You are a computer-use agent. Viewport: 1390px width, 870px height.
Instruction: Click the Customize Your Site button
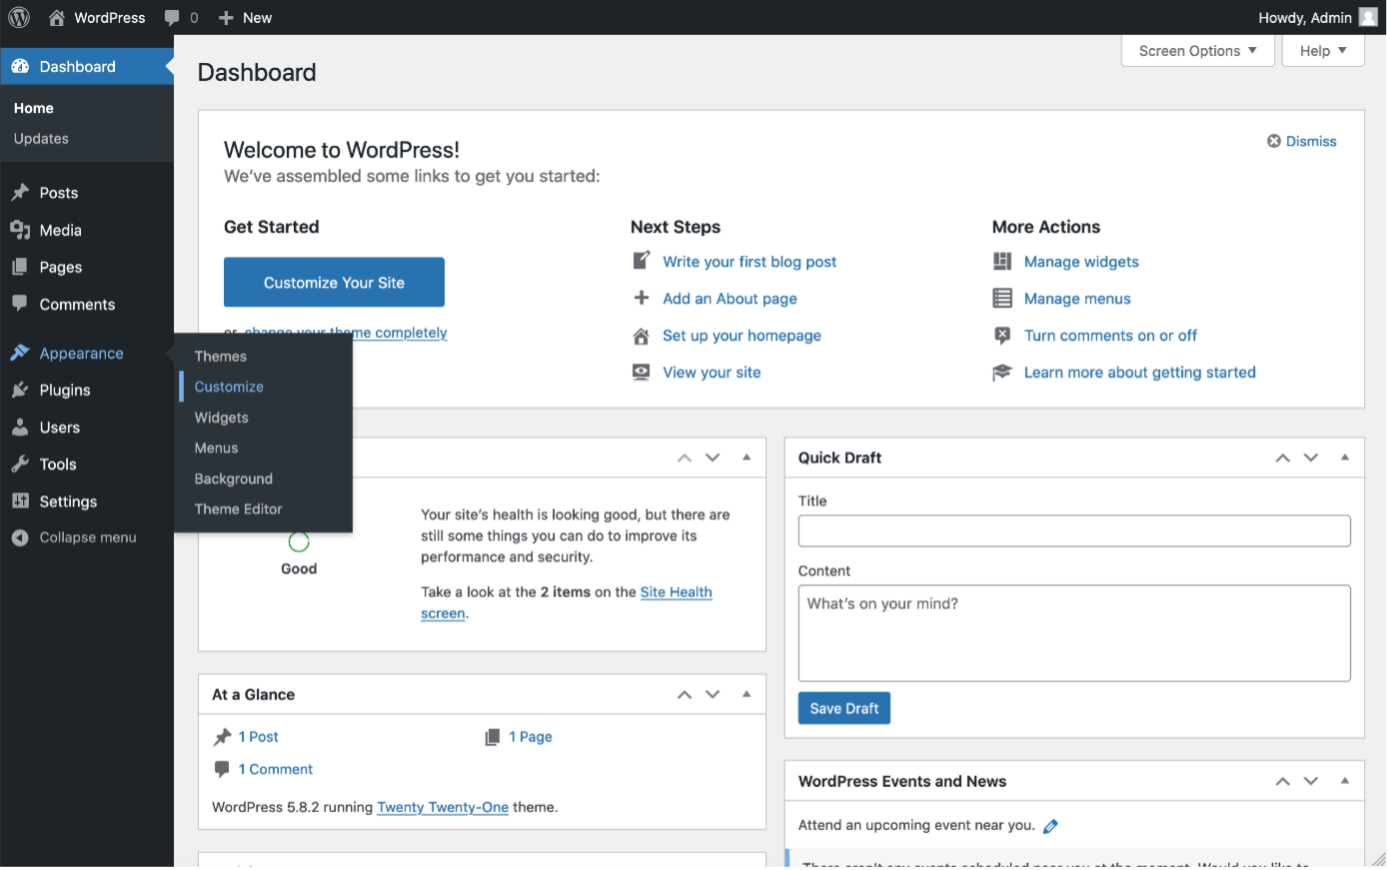point(334,283)
